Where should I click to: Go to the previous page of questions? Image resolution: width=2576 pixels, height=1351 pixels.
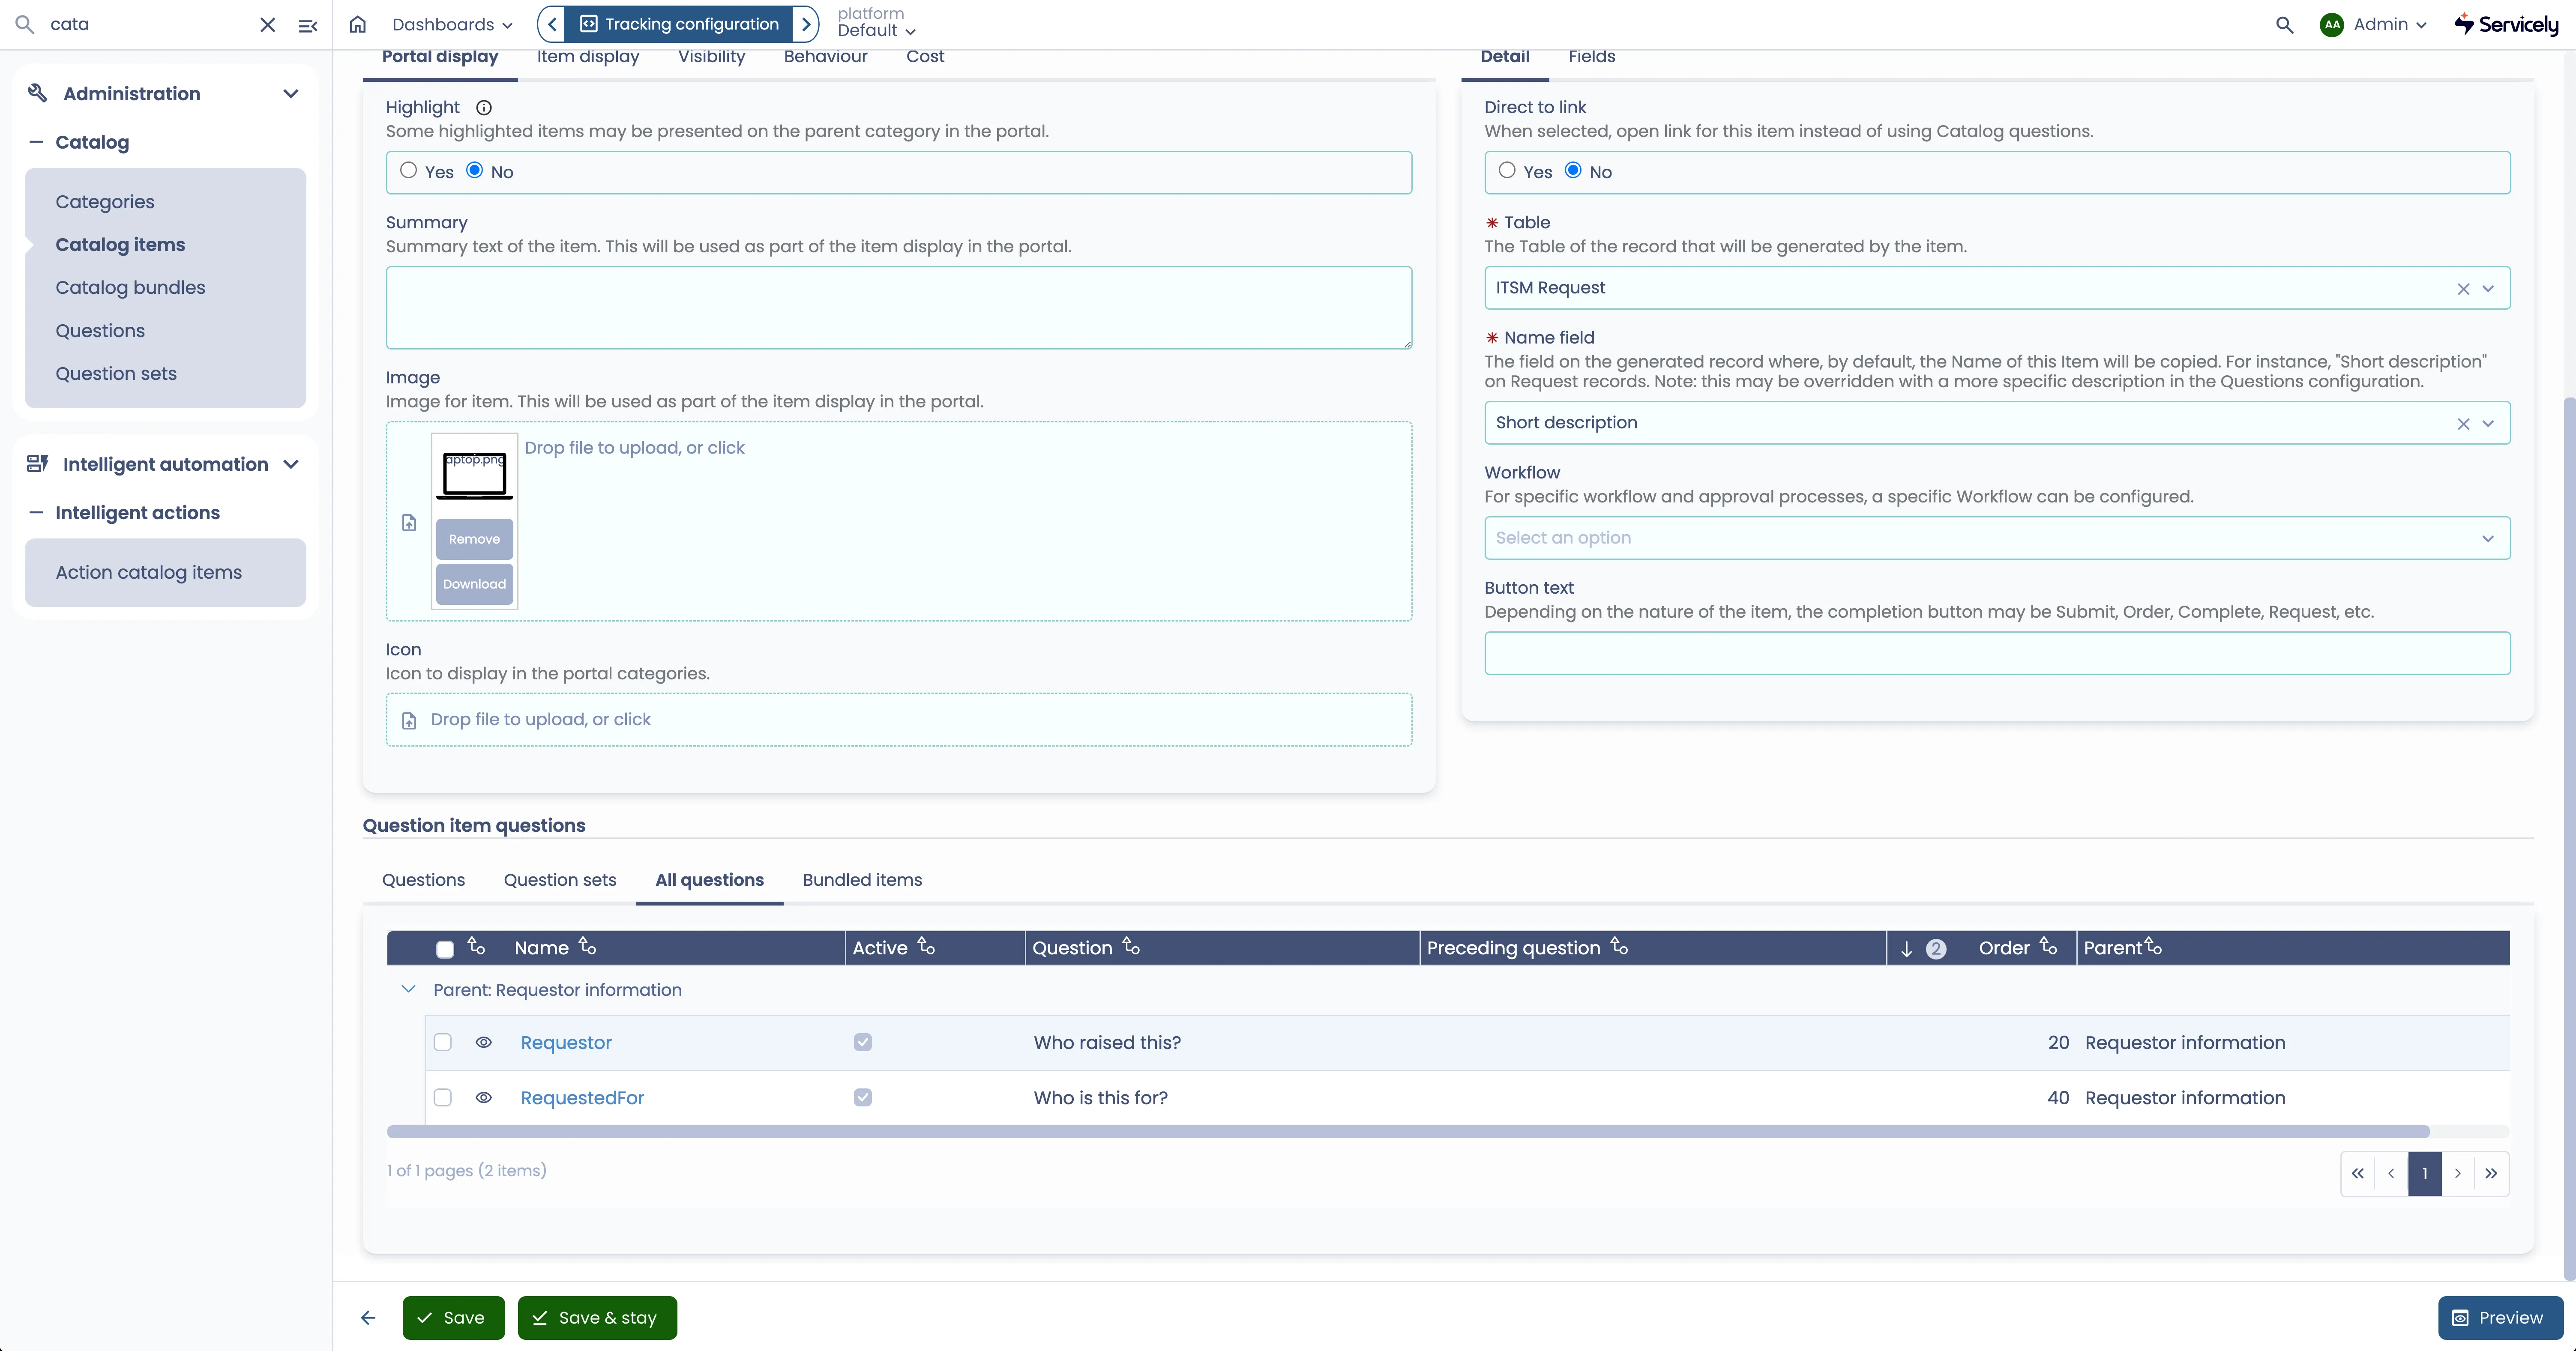(x=2391, y=1174)
